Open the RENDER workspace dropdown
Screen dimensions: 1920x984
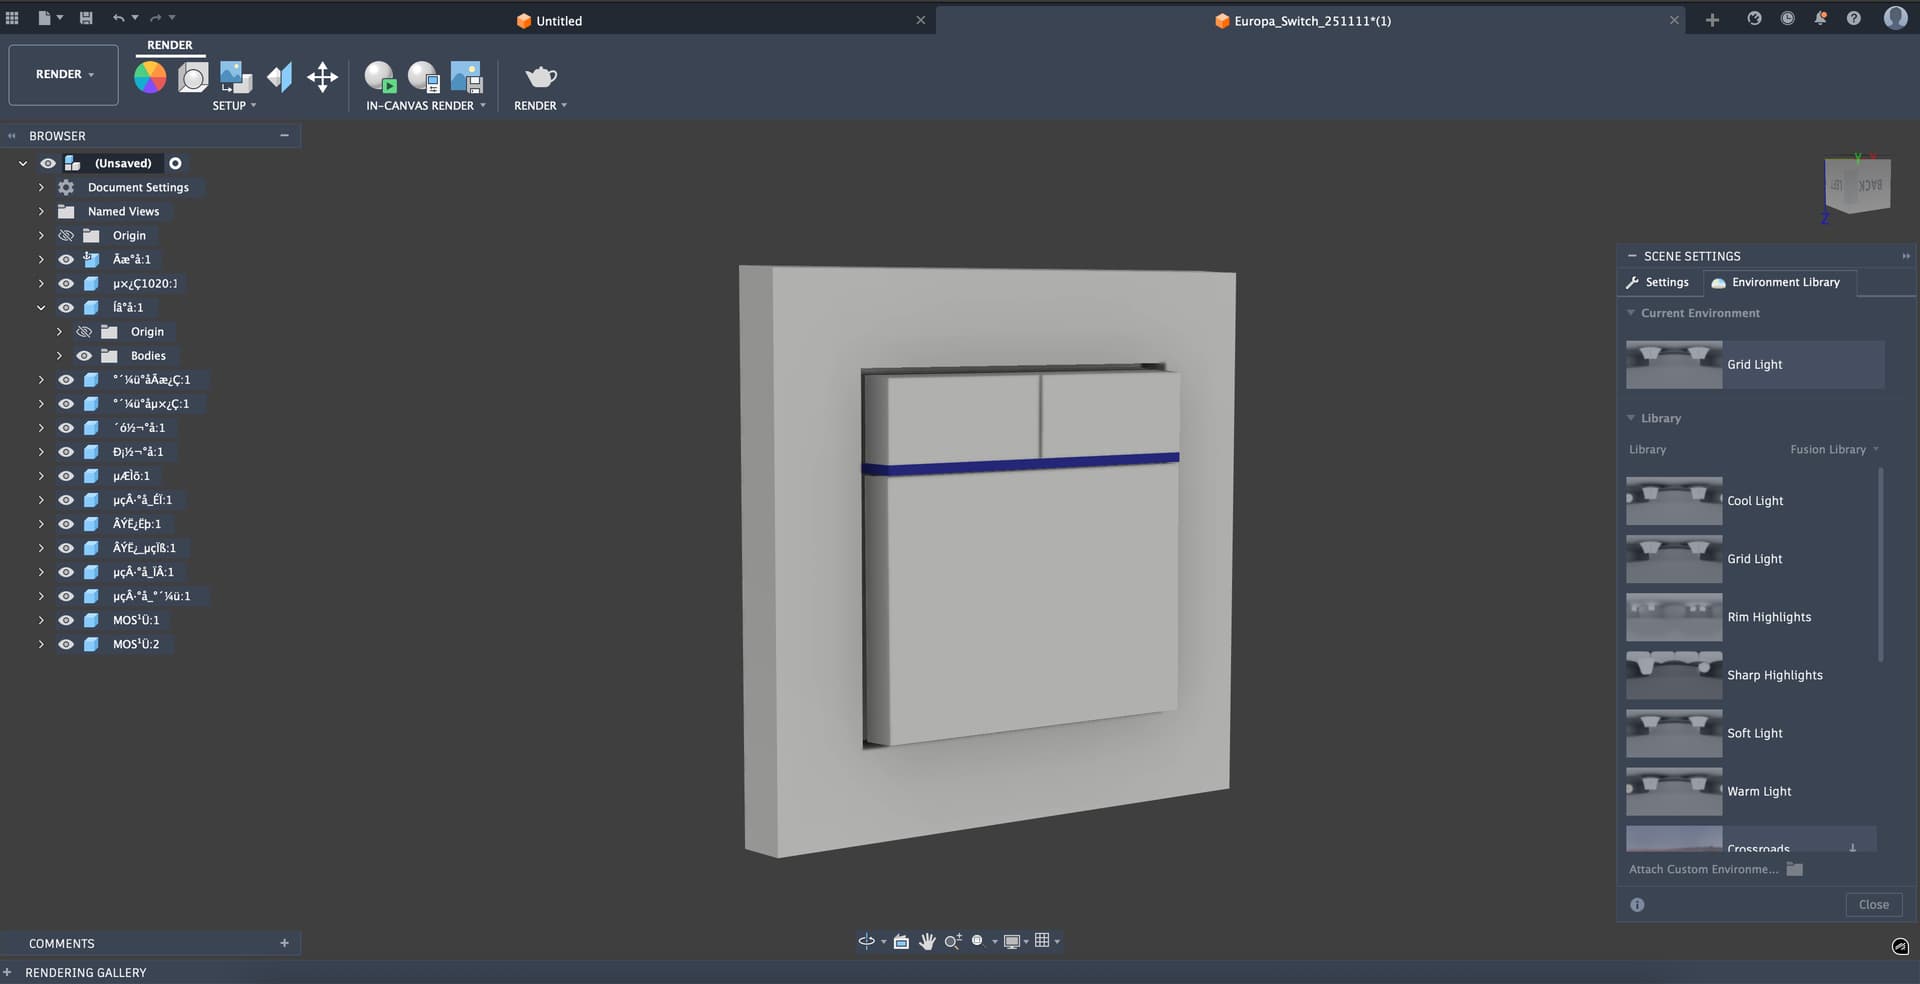[64, 75]
